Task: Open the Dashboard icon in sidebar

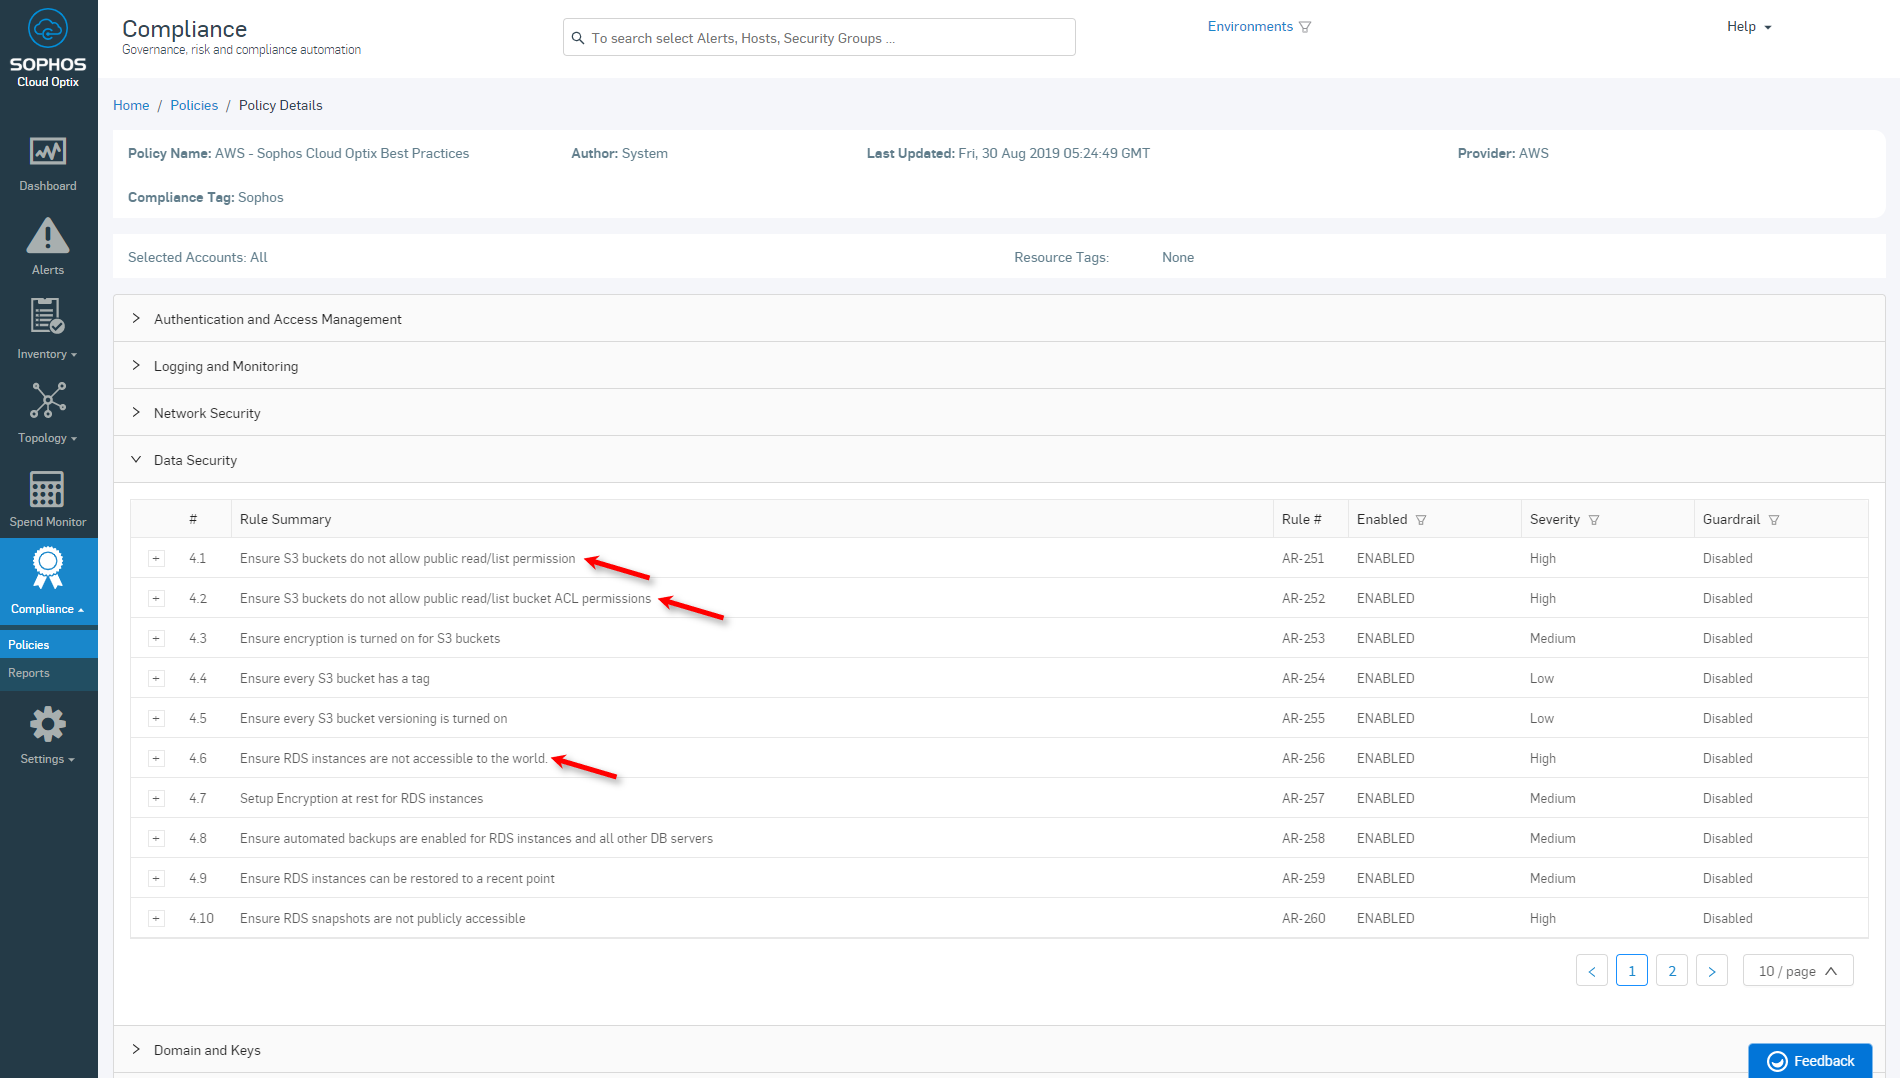Action: tap(48, 151)
